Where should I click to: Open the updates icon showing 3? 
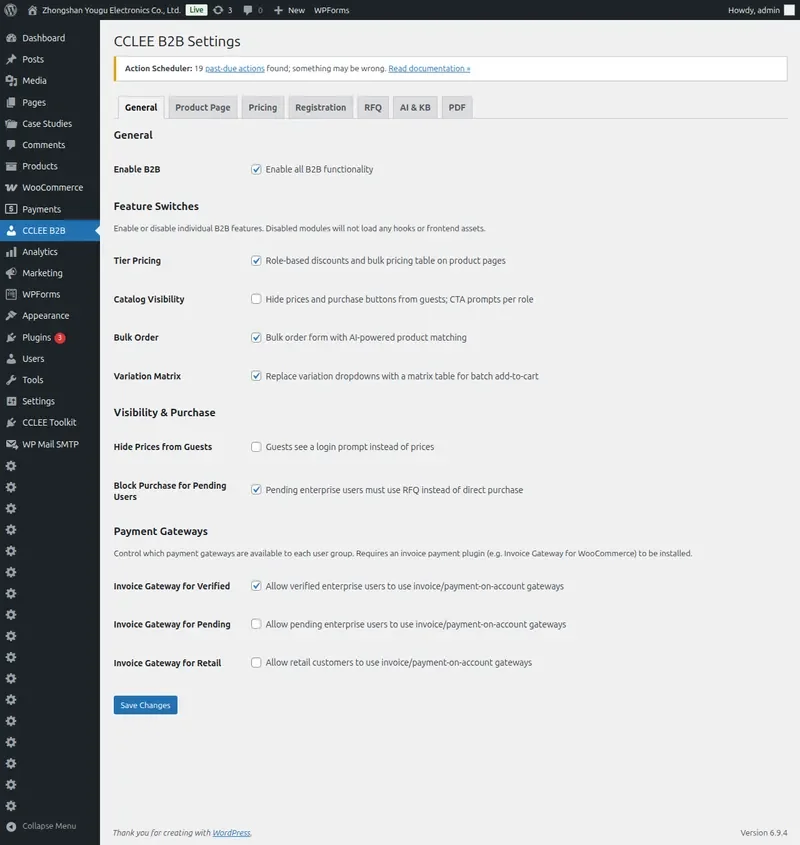(218, 10)
